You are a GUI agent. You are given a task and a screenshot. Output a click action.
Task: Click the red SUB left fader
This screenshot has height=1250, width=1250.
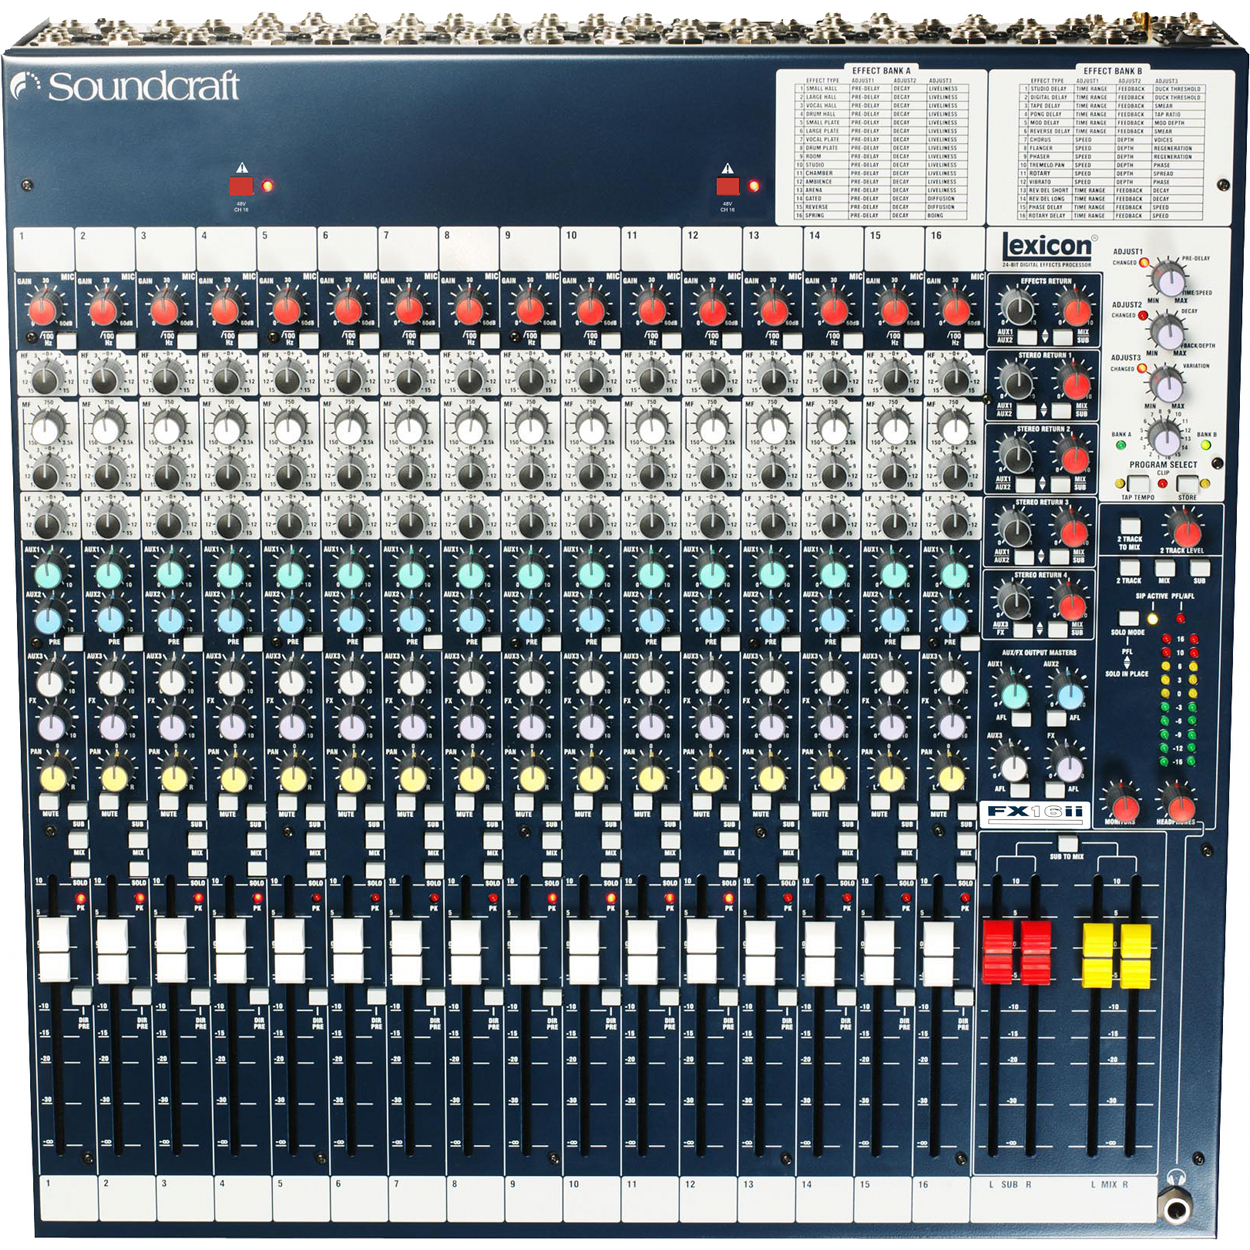(x=998, y=952)
